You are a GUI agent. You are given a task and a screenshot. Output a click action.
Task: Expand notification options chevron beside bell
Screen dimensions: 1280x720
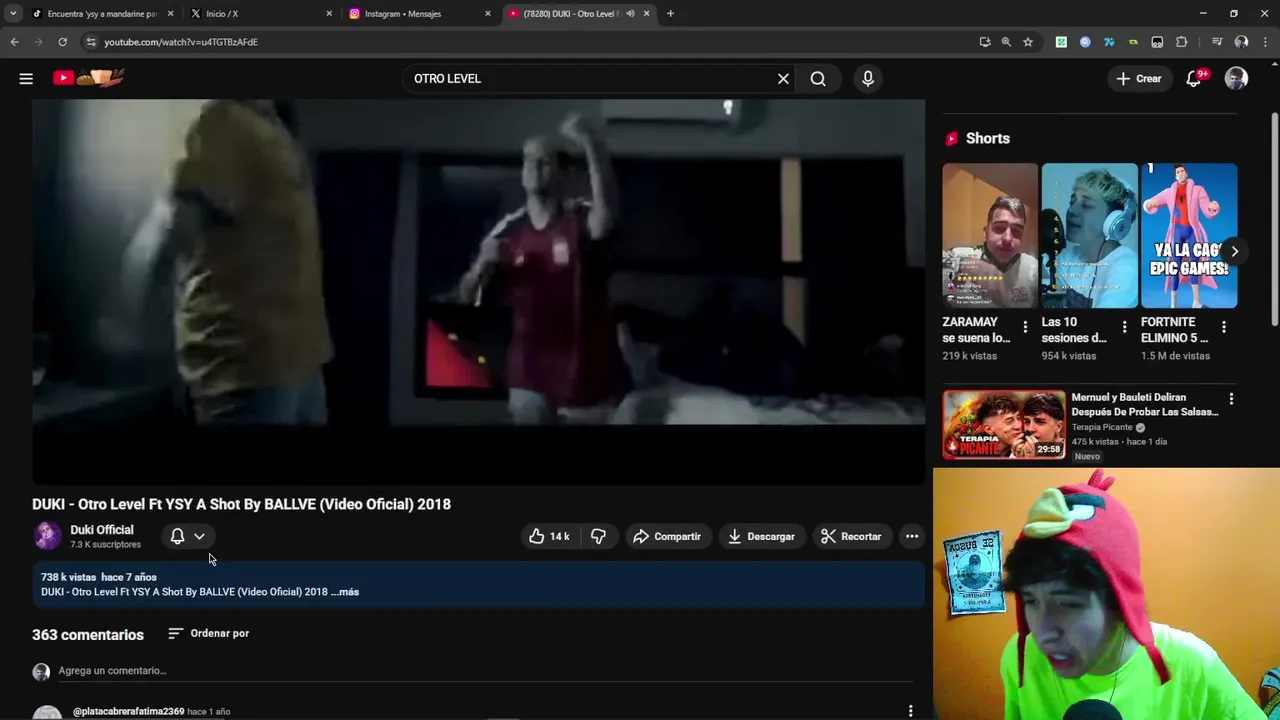[x=200, y=536]
